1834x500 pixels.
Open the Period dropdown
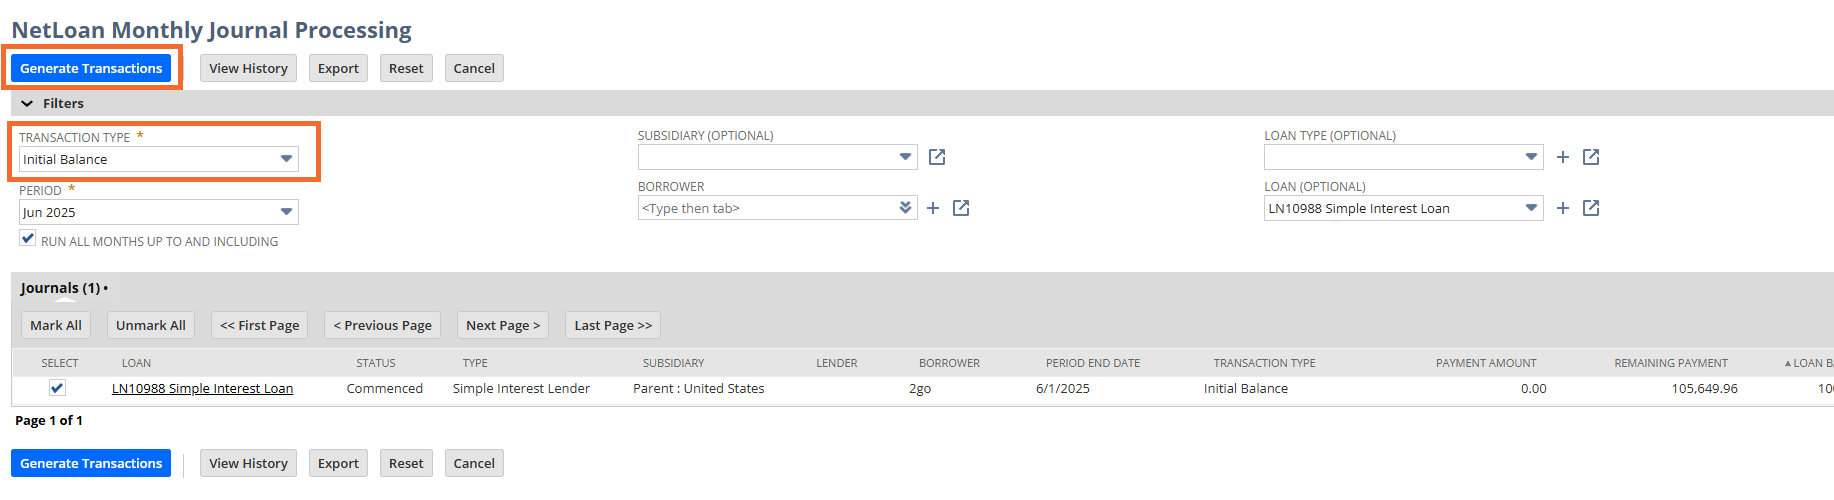click(286, 212)
